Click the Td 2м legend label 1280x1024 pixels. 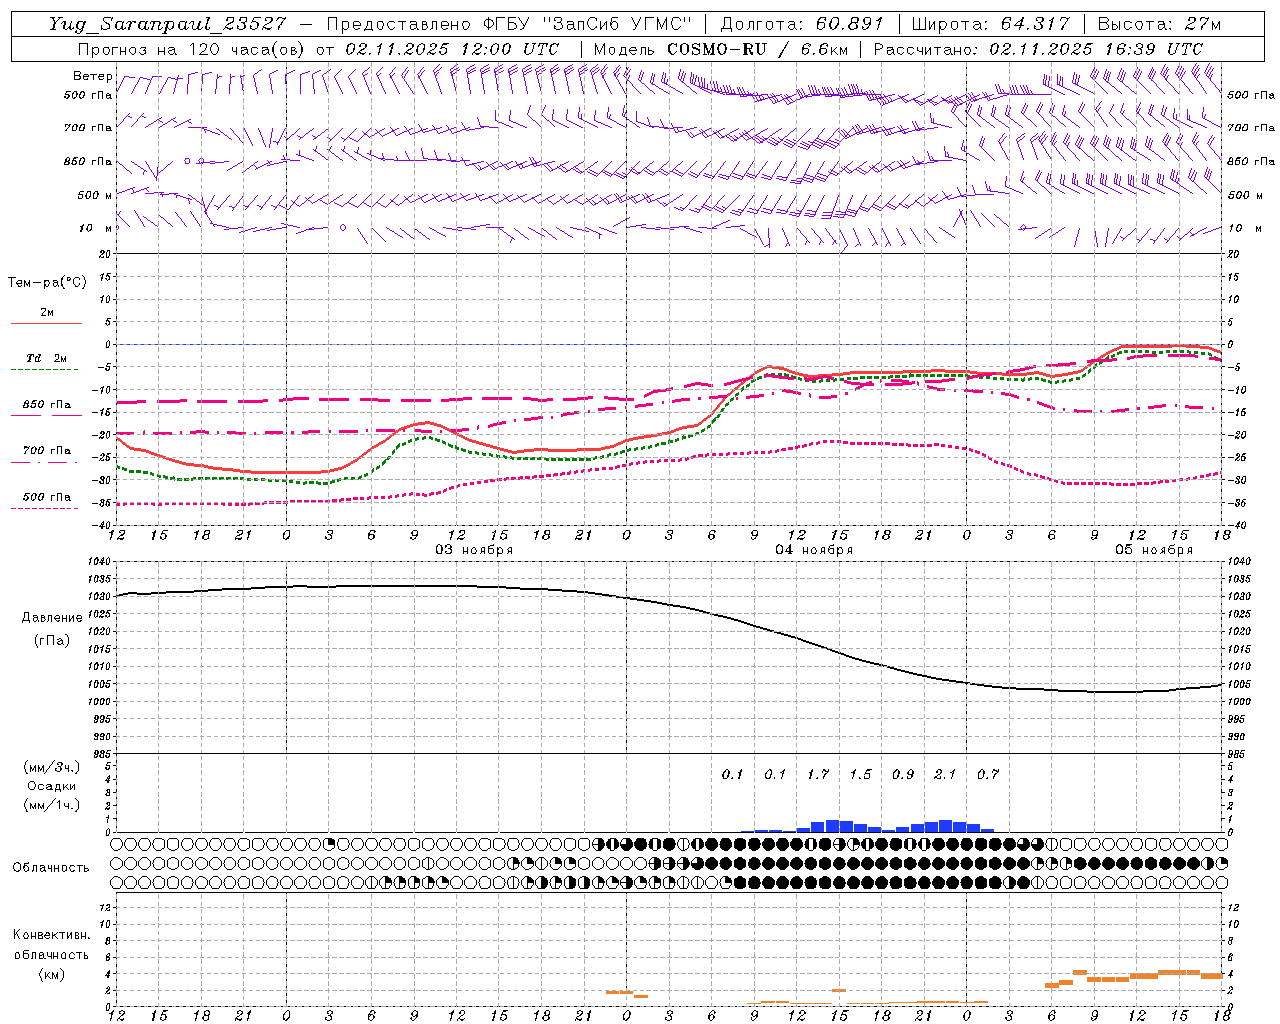(x=46, y=358)
